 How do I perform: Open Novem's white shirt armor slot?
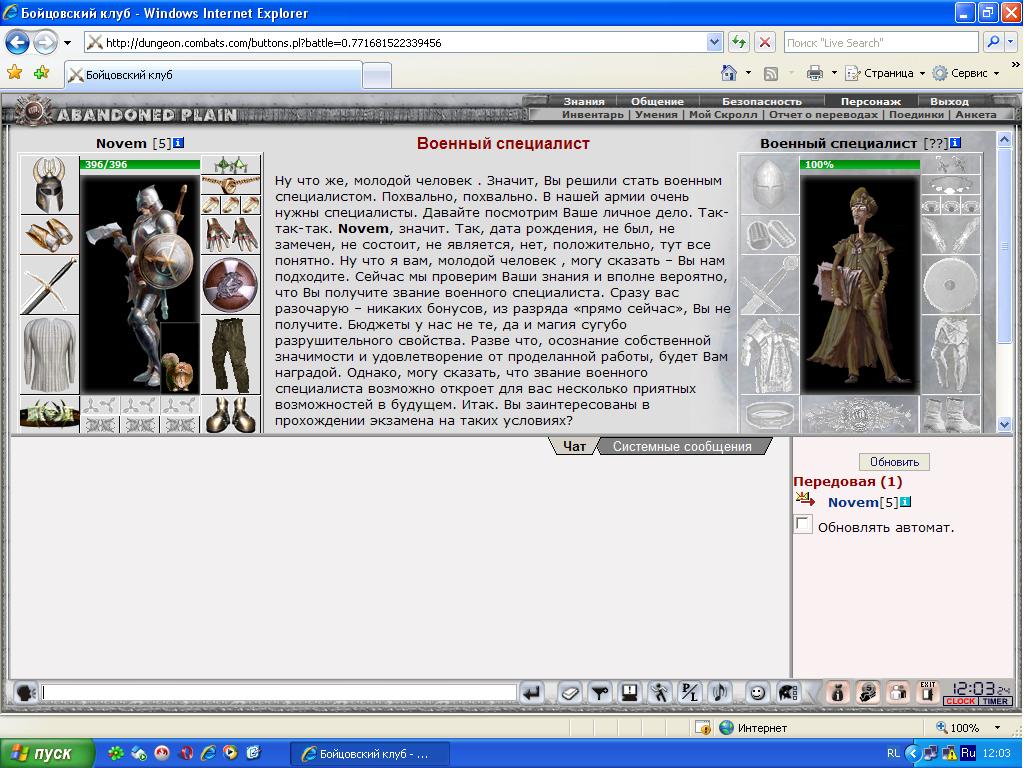point(50,355)
